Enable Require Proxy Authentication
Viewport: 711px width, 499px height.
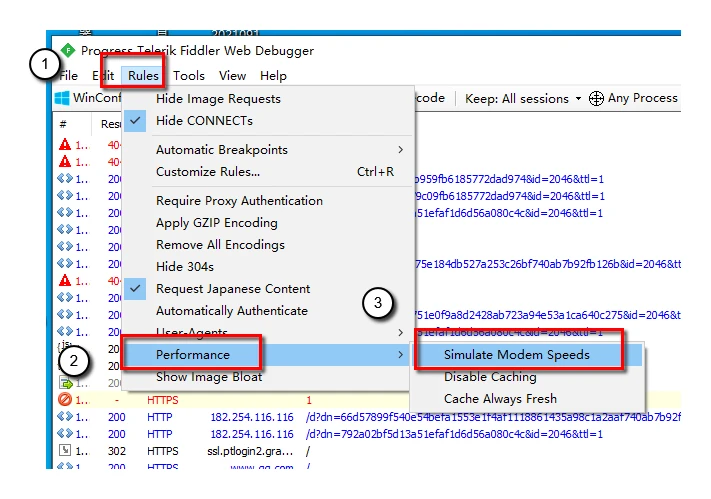pyautogui.click(x=268, y=201)
